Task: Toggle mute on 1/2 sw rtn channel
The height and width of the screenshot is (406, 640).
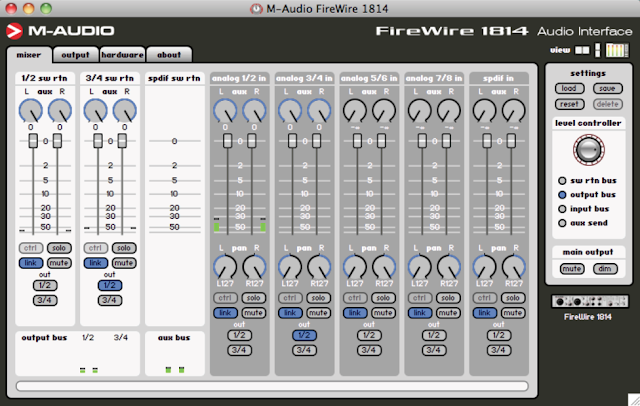Action: coord(59,263)
